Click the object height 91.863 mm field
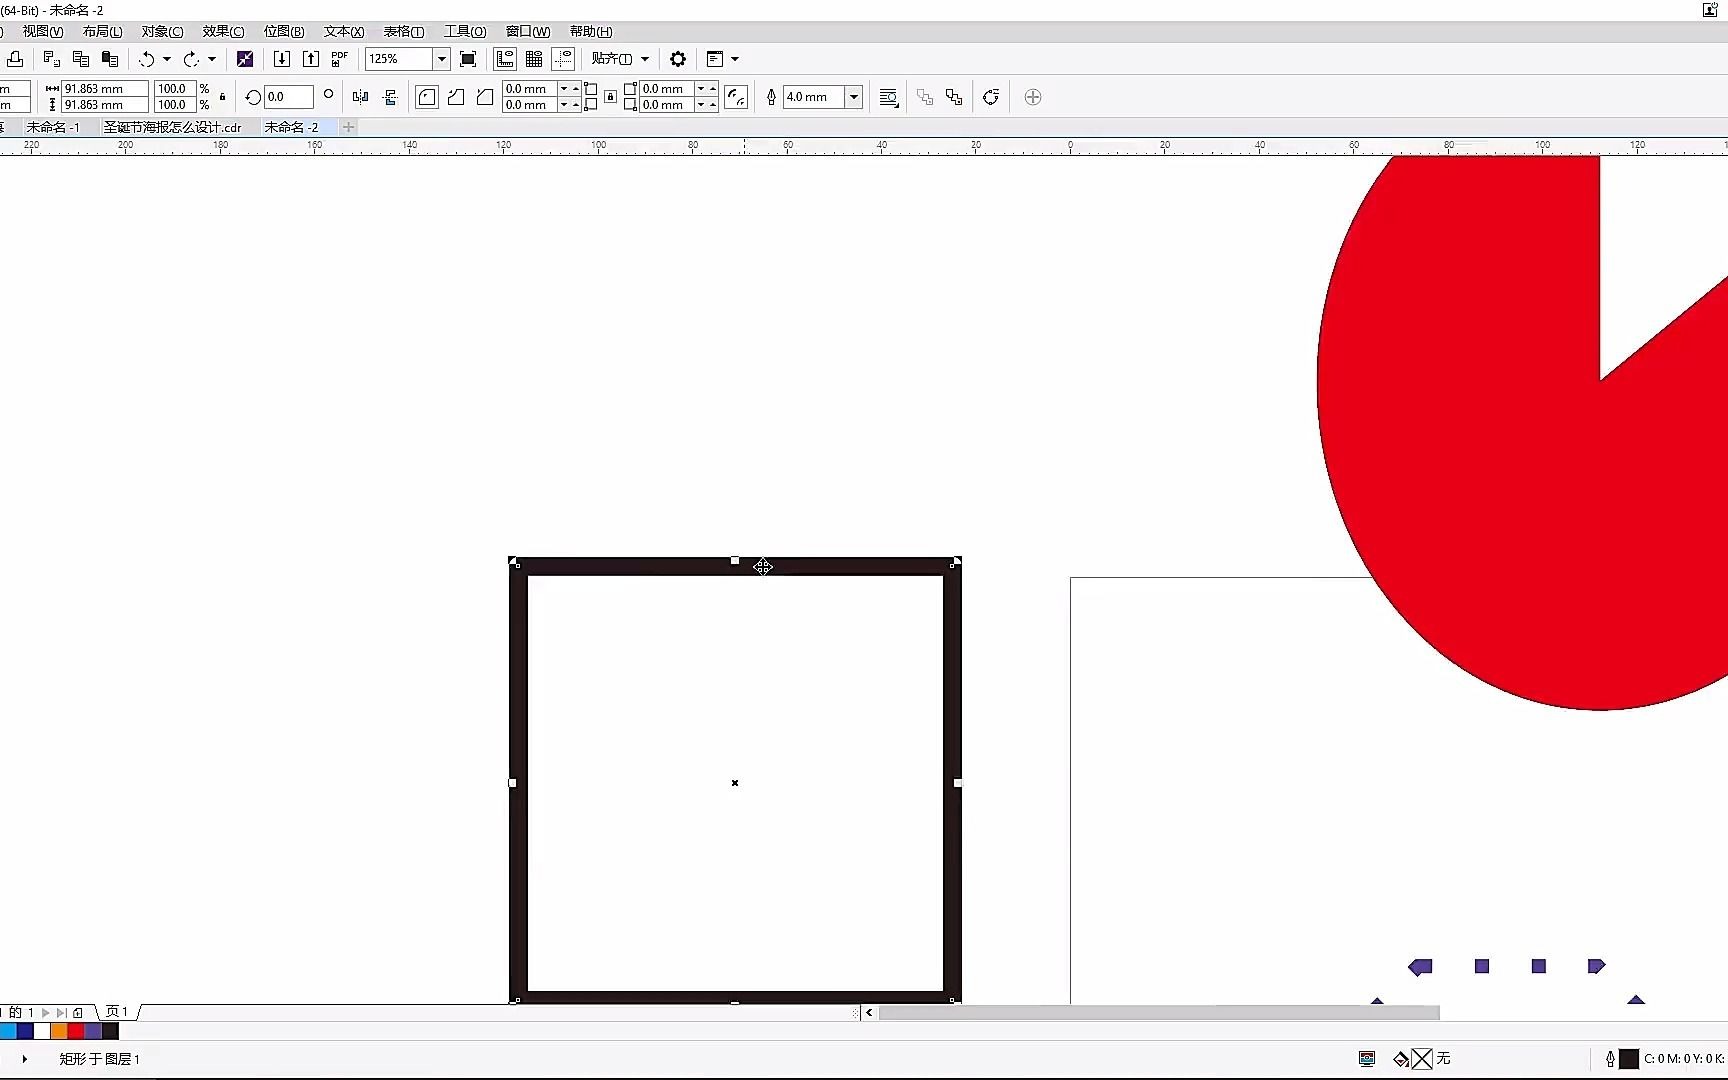The width and height of the screenshot is (1728, 1080). coord(105,105)
